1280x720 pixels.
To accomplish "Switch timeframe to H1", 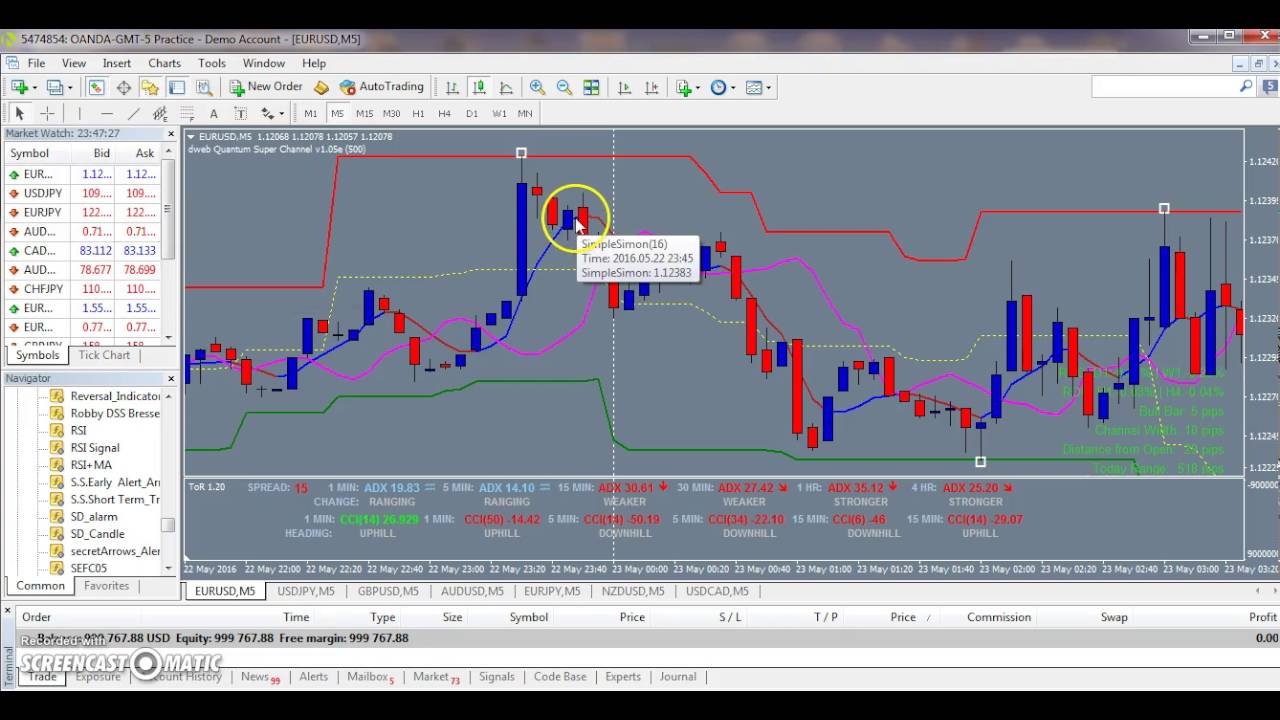I will pyautogui.click(x=418, y=113).
